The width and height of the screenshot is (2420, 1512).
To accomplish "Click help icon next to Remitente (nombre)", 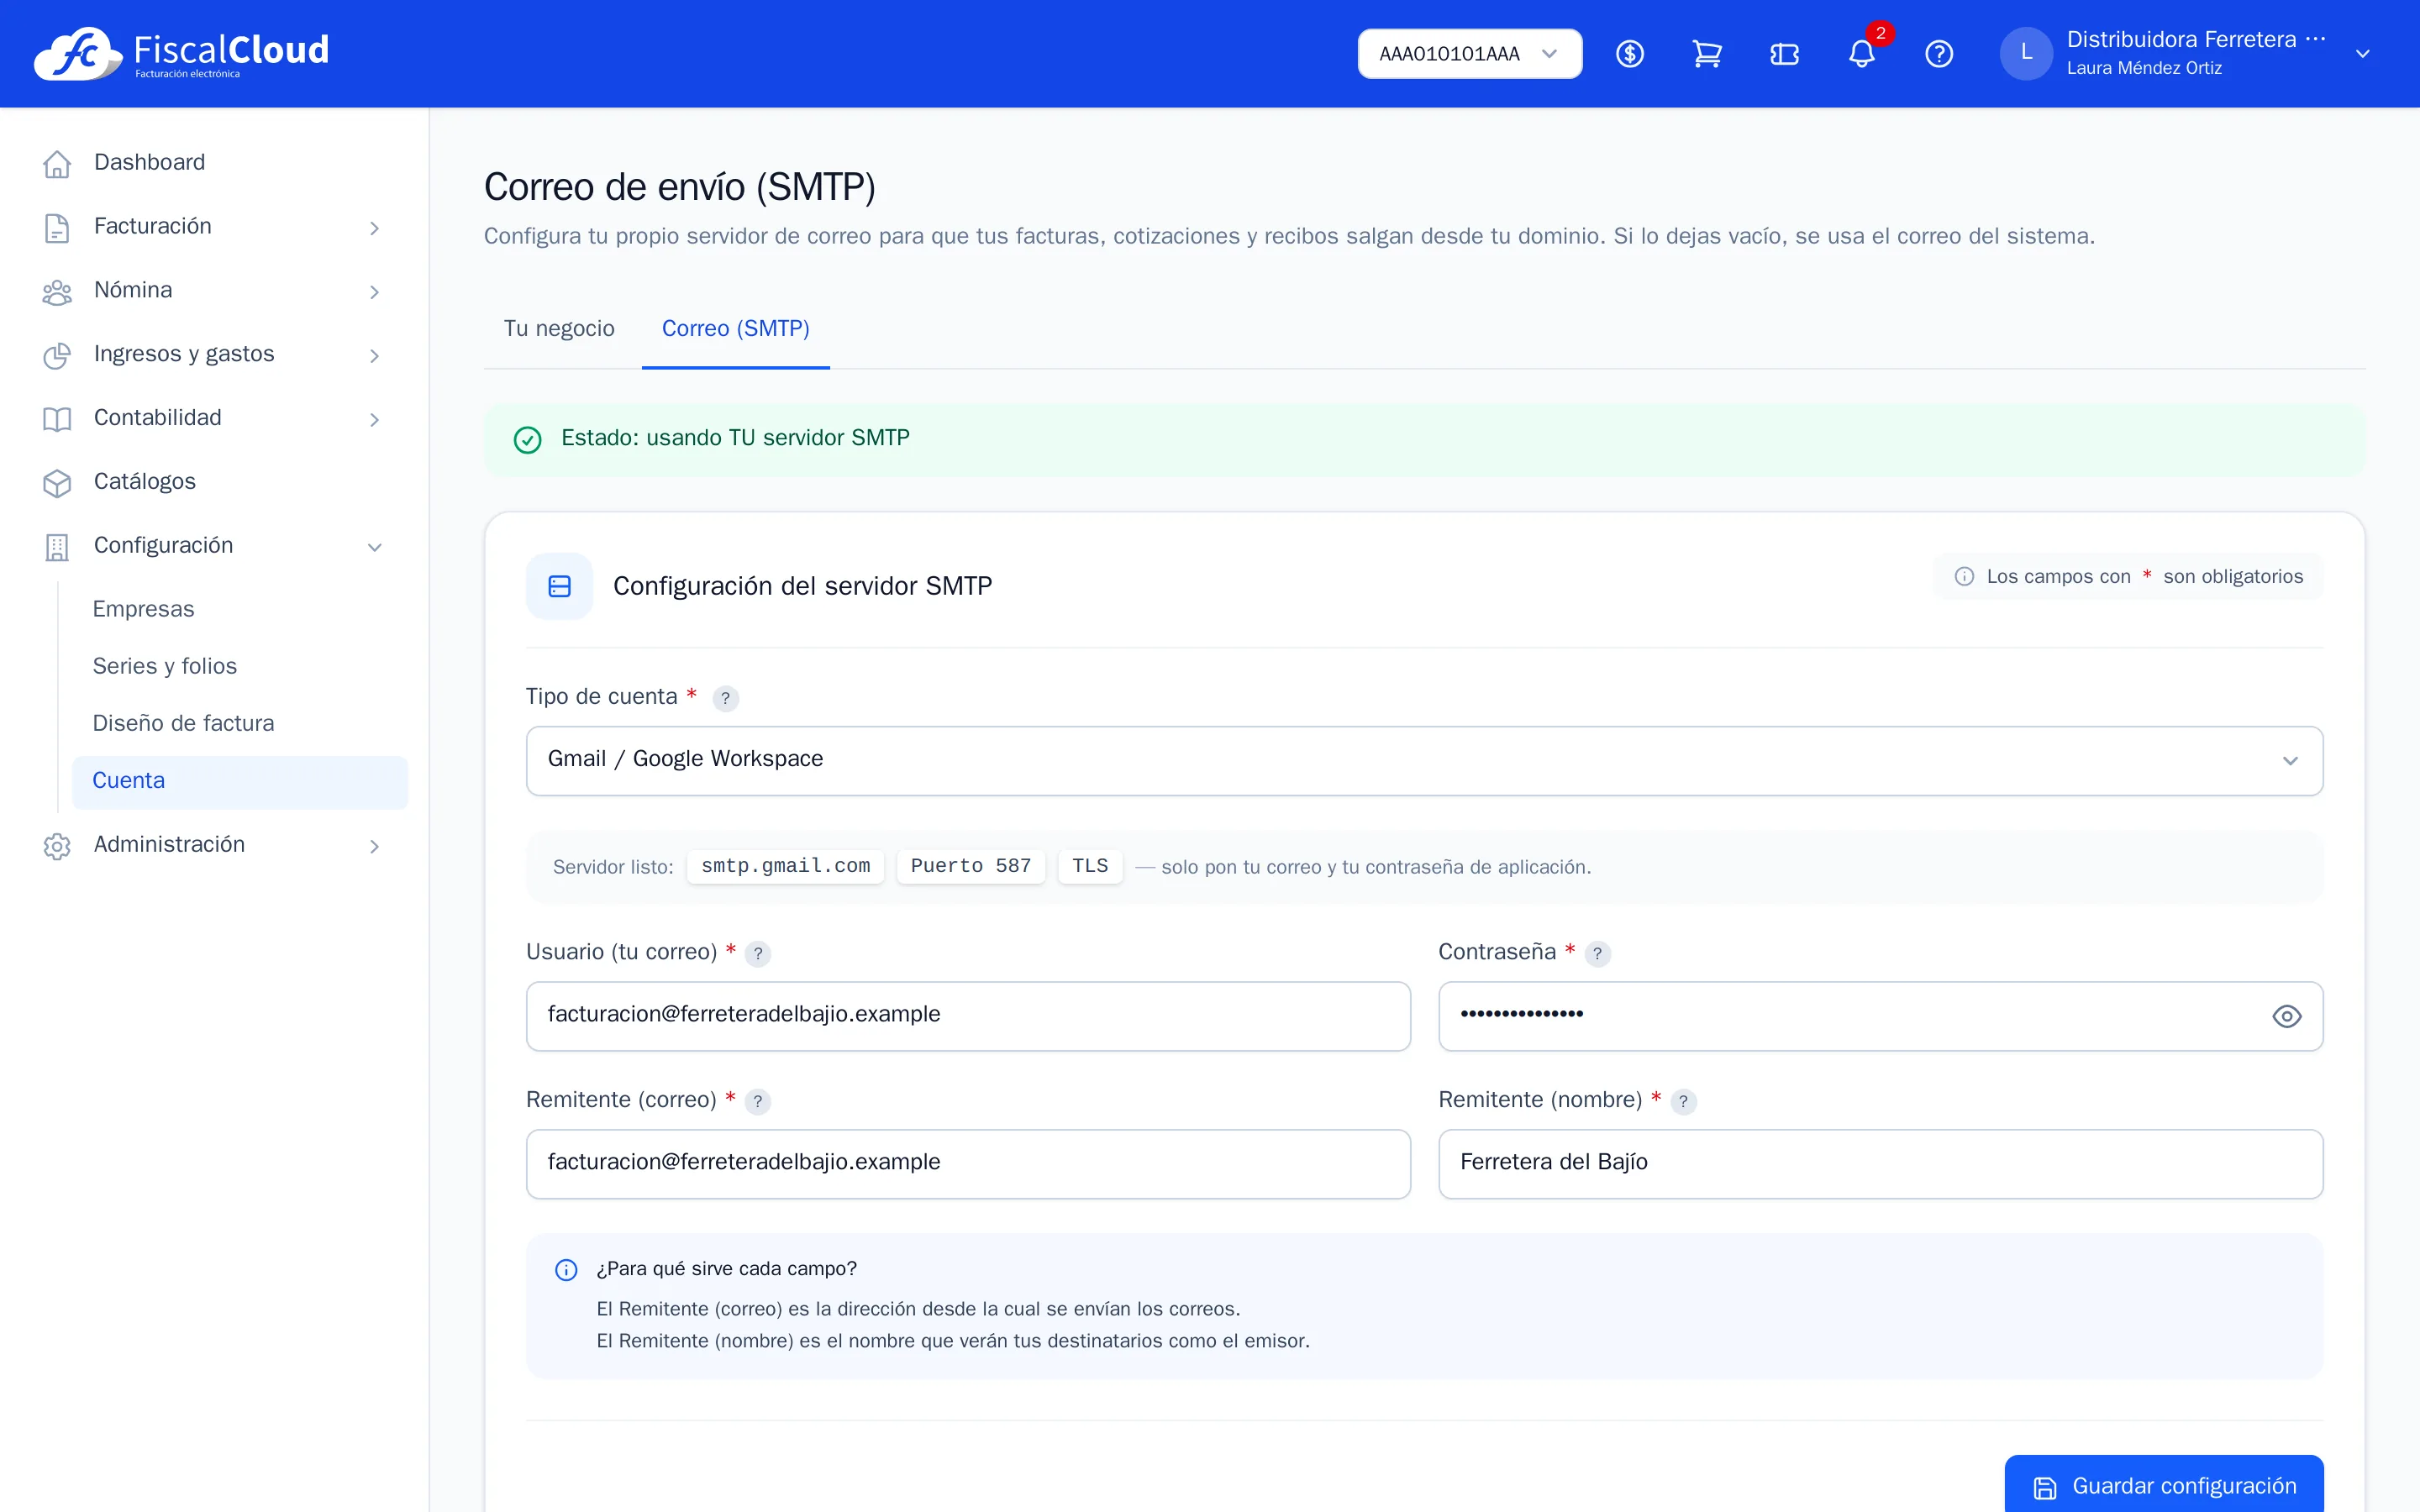I will (x=1683, y=1101).
